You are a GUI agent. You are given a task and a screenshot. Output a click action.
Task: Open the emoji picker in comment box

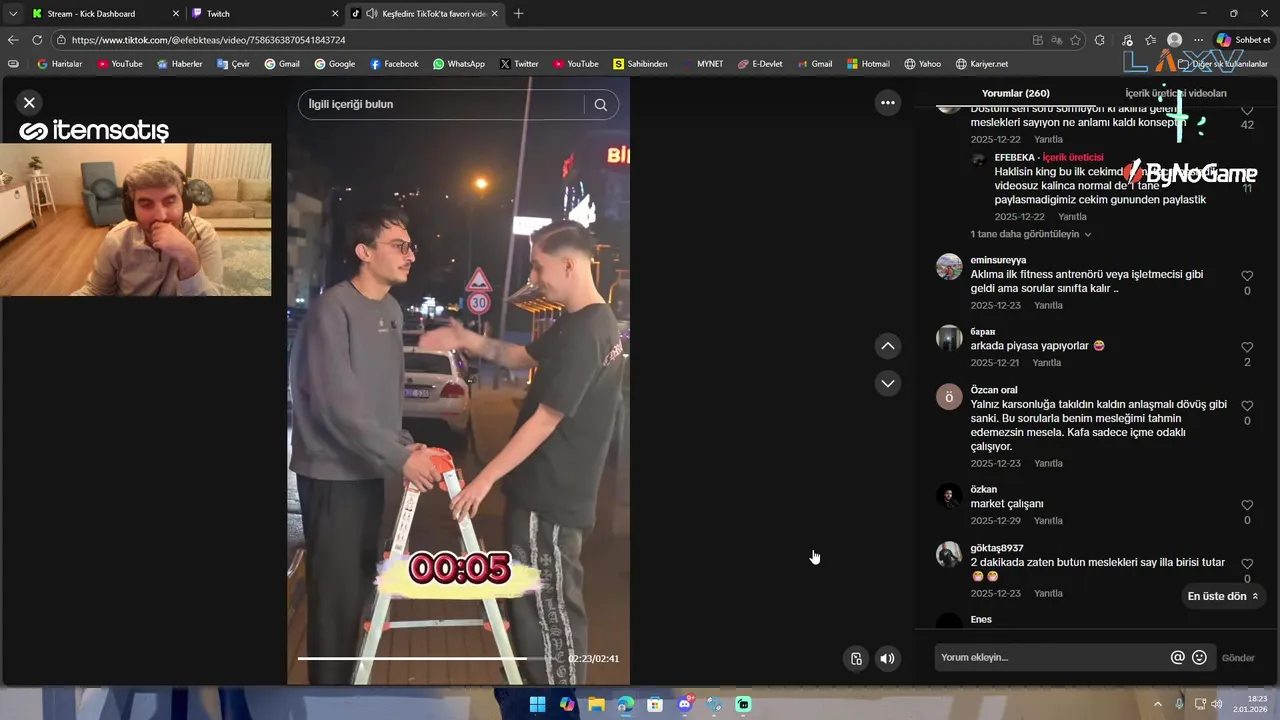click(x=1199, y=657)
